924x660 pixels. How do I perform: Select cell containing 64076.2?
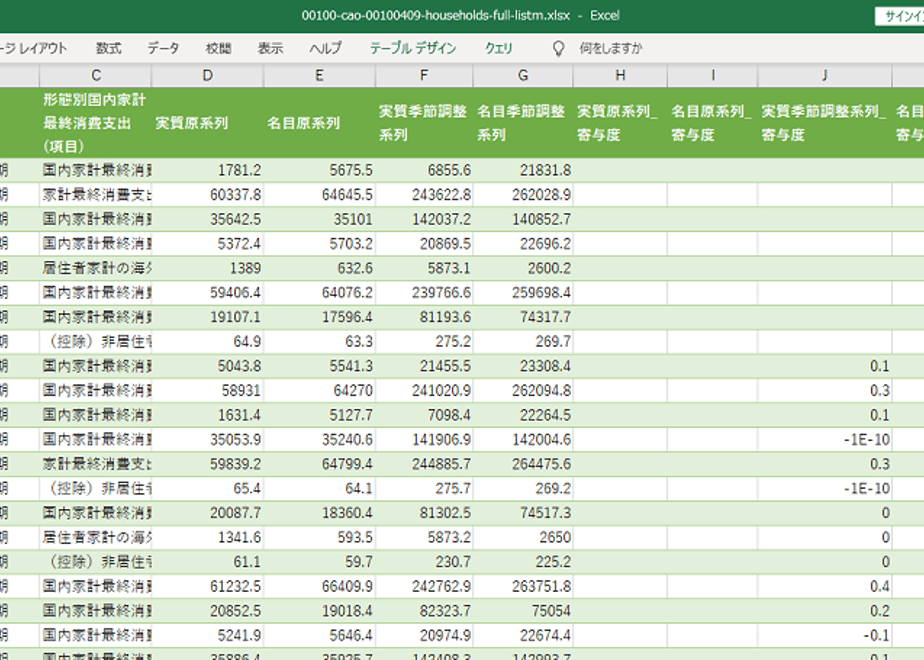(319, 292)
